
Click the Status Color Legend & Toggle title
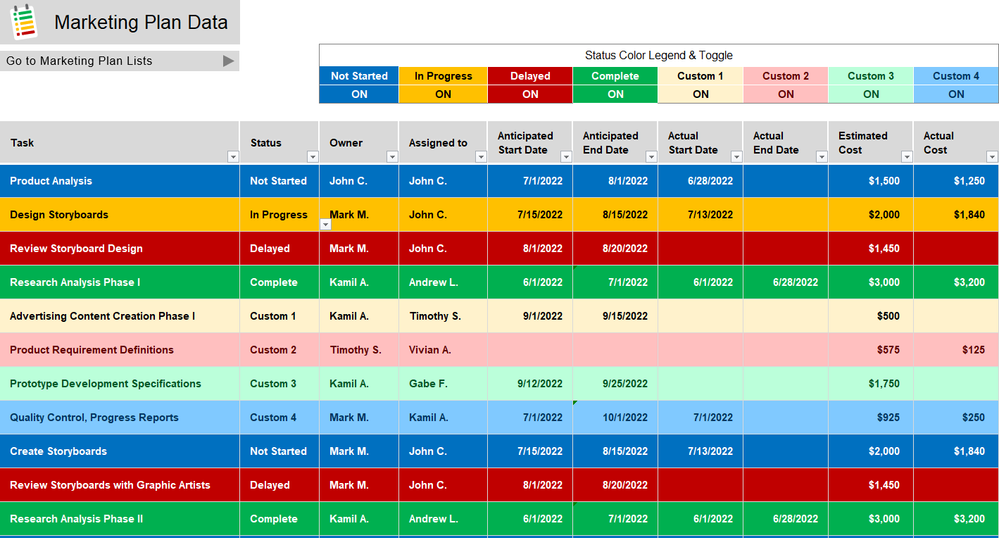[x=659, y=55]
